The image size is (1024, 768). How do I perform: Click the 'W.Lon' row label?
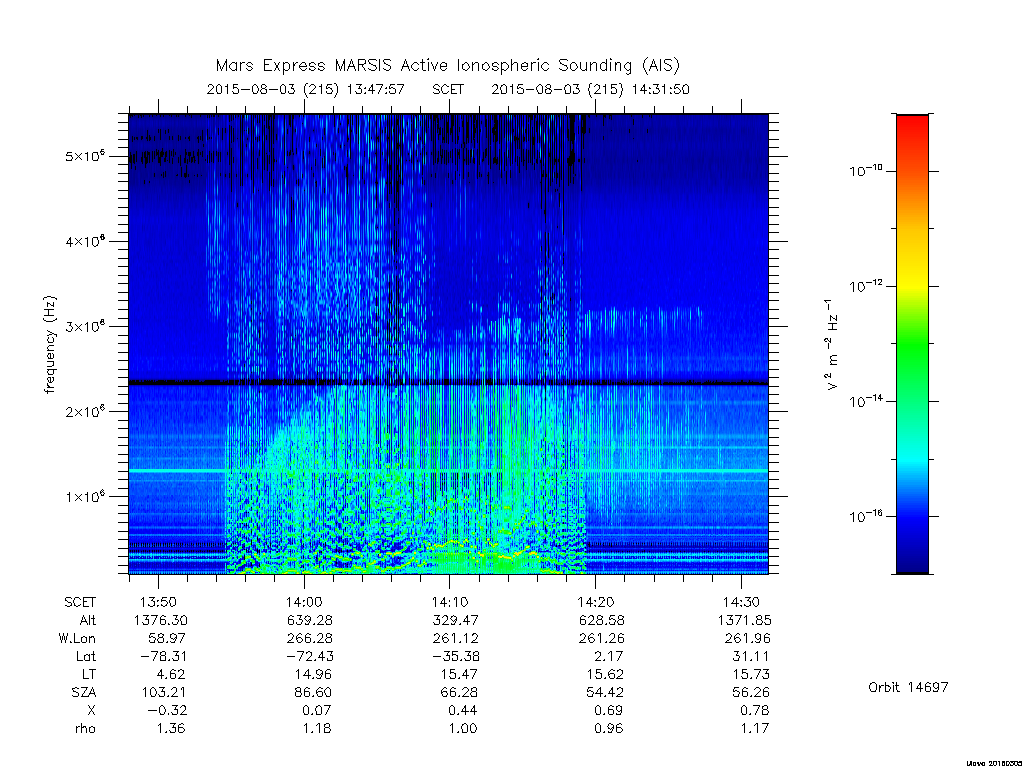pyautogui.click(x=77, y=638)
